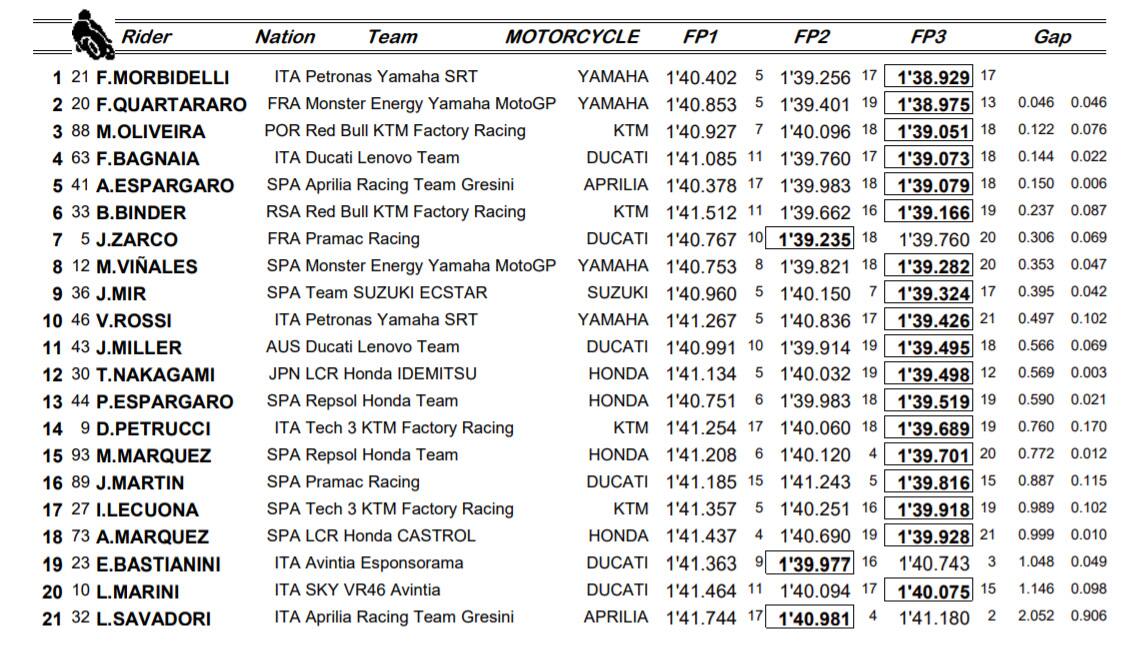Select the Rider column header
The width and height of the screenshot is (1124, 660).
tap(146, 37)
